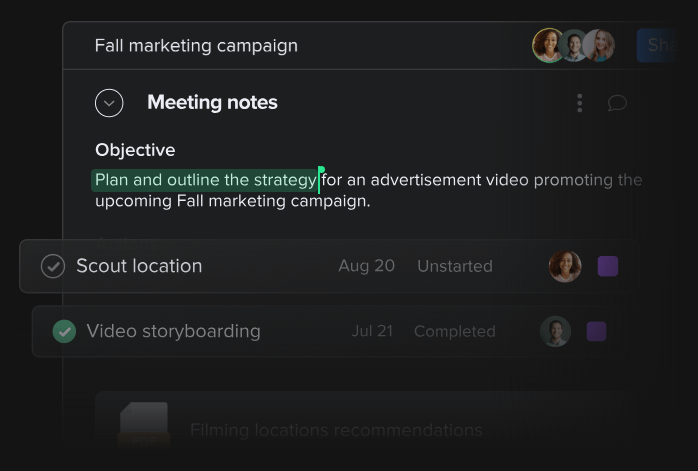
Task: Click the Fall marketing campaign title
Action: [x=196, y=46]
